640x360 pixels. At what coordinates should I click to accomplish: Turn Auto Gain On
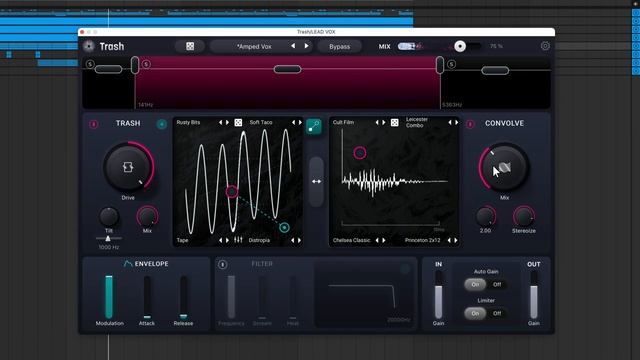(x=475, y=284)
